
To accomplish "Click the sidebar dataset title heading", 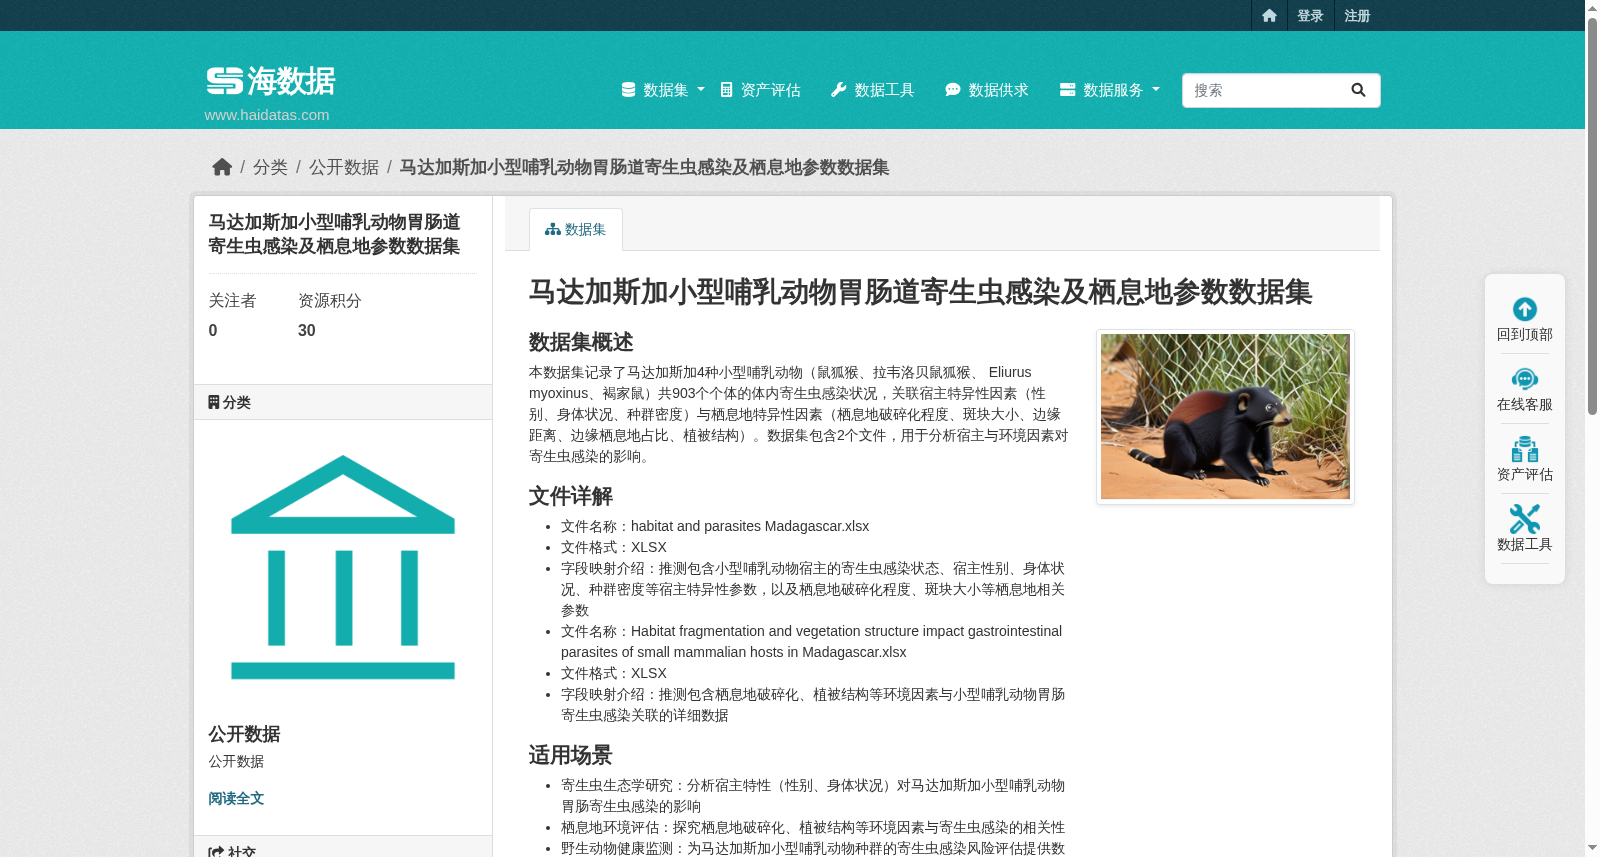I will [334, 234].
